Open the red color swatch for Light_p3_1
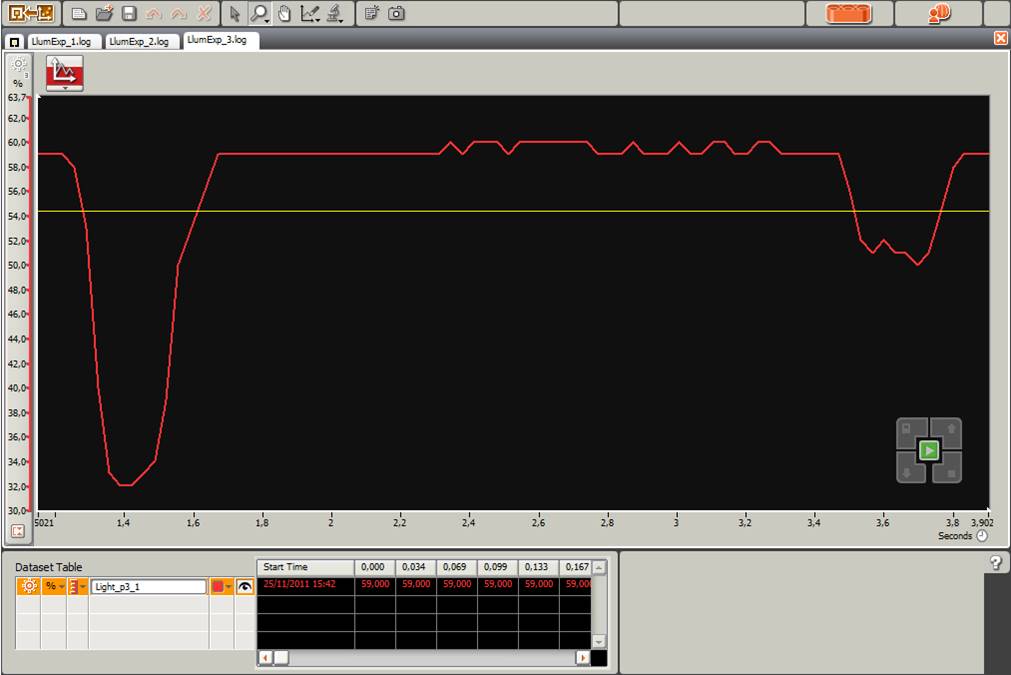 tap(221, 587)
